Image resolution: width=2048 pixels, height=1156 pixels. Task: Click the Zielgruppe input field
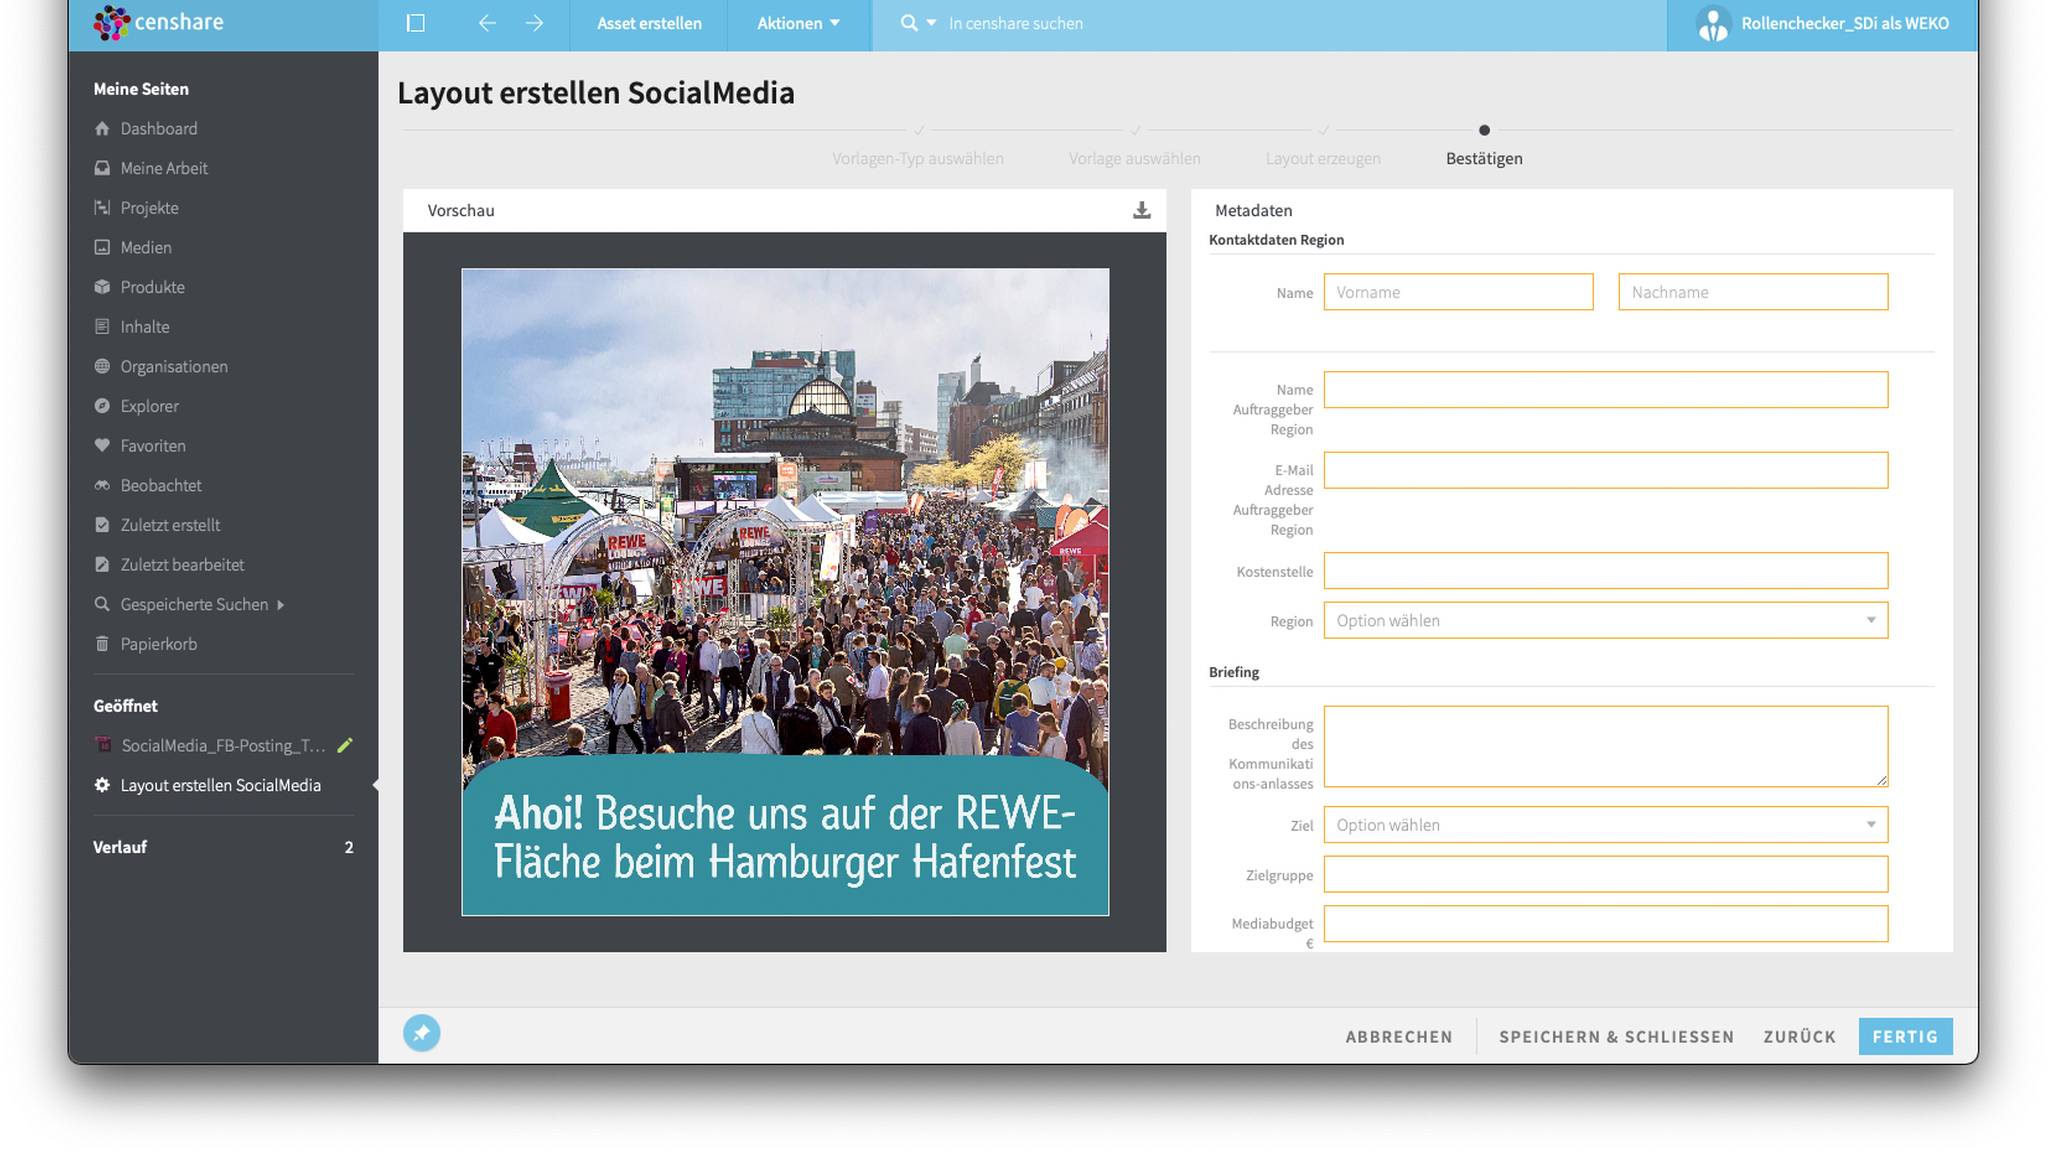pos(1606,874)
